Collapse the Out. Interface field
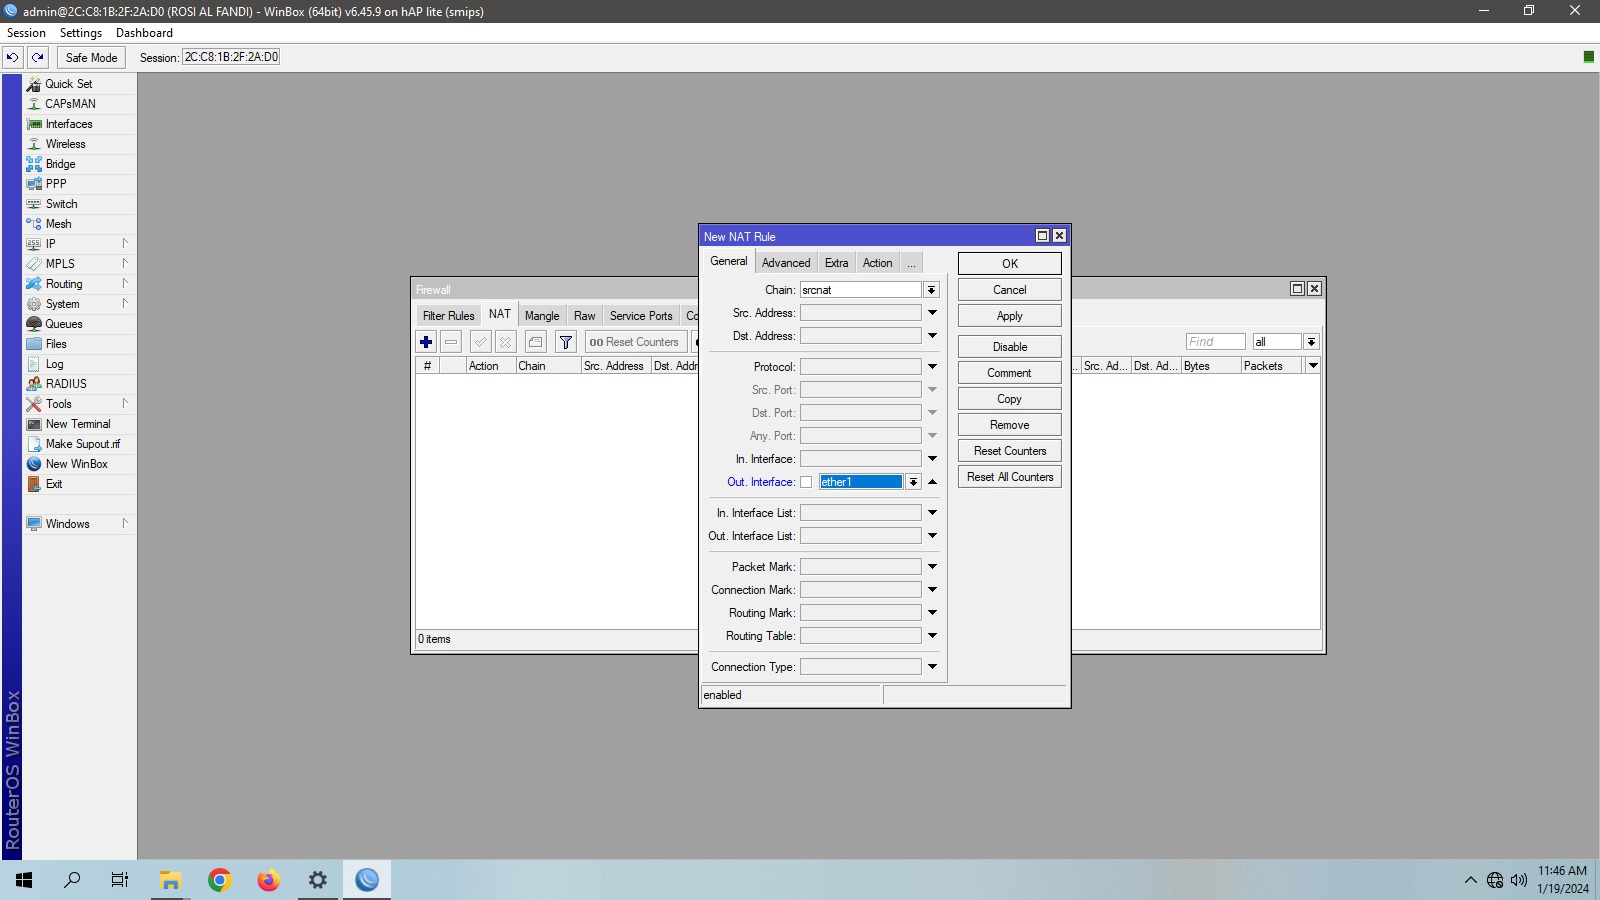Viewport: 1600px width, 900px height. [932, 482]
